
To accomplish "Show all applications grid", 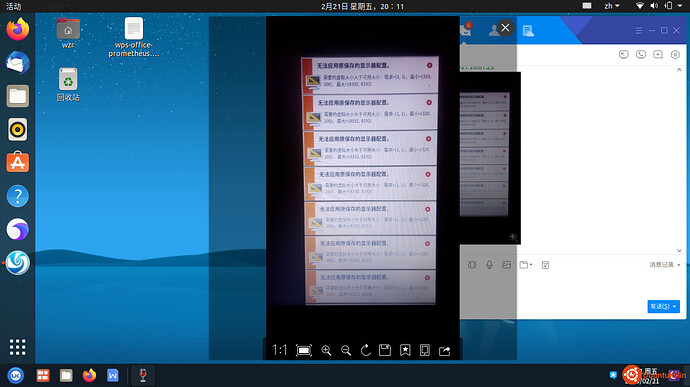I will (18, 347).
